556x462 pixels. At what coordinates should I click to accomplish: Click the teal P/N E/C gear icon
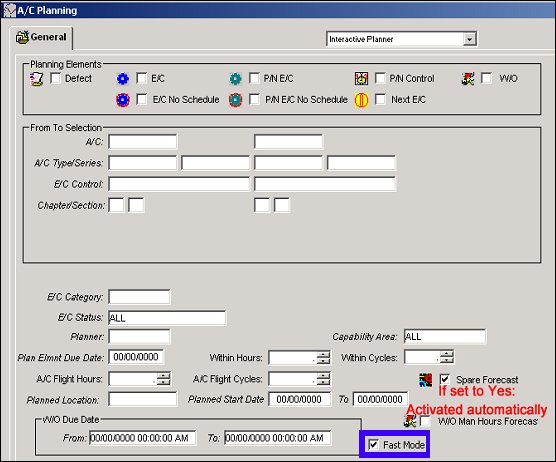[x=235, y=78]
